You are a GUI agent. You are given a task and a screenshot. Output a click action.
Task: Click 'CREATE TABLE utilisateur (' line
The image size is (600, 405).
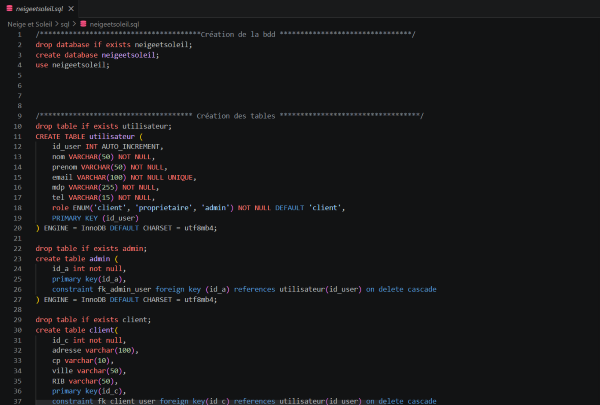click(89, 137)
